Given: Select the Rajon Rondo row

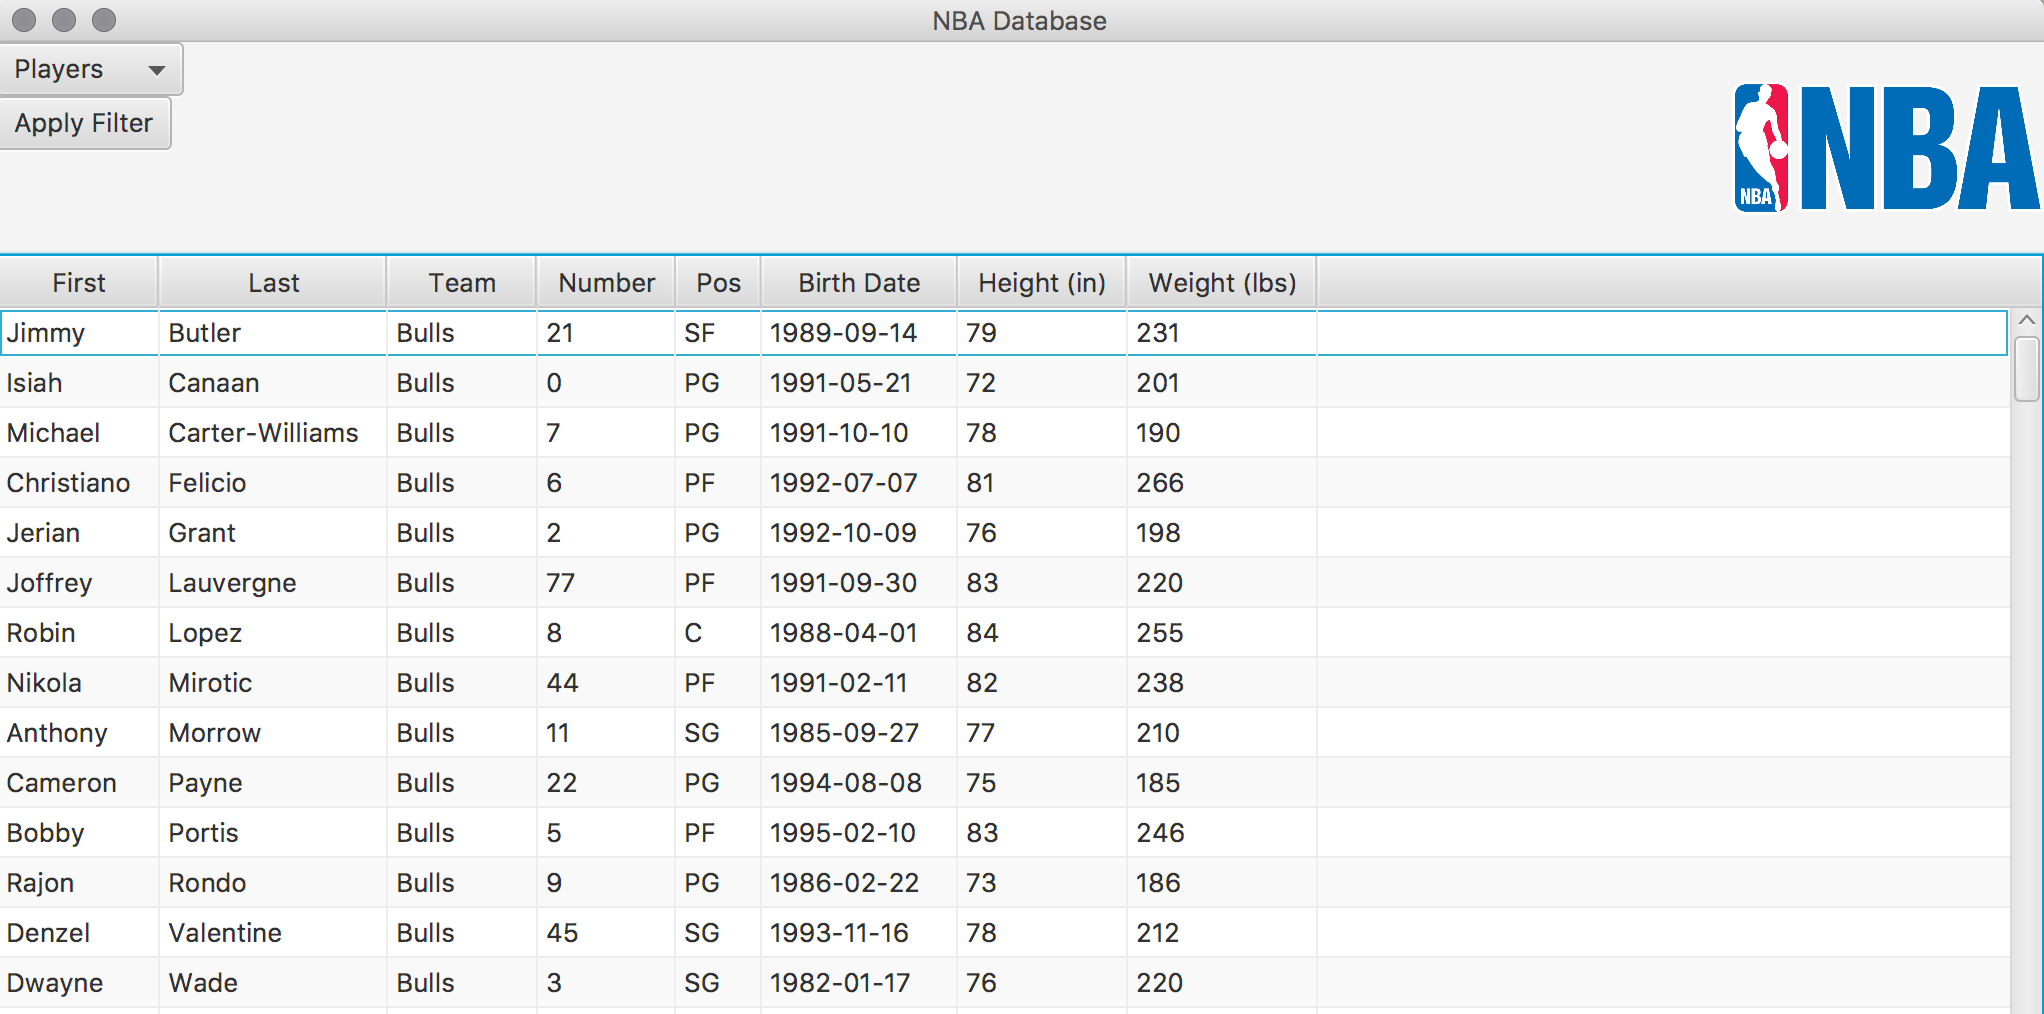Looking at the screenshot, I should pyautogui.click(x=600, y=883).
